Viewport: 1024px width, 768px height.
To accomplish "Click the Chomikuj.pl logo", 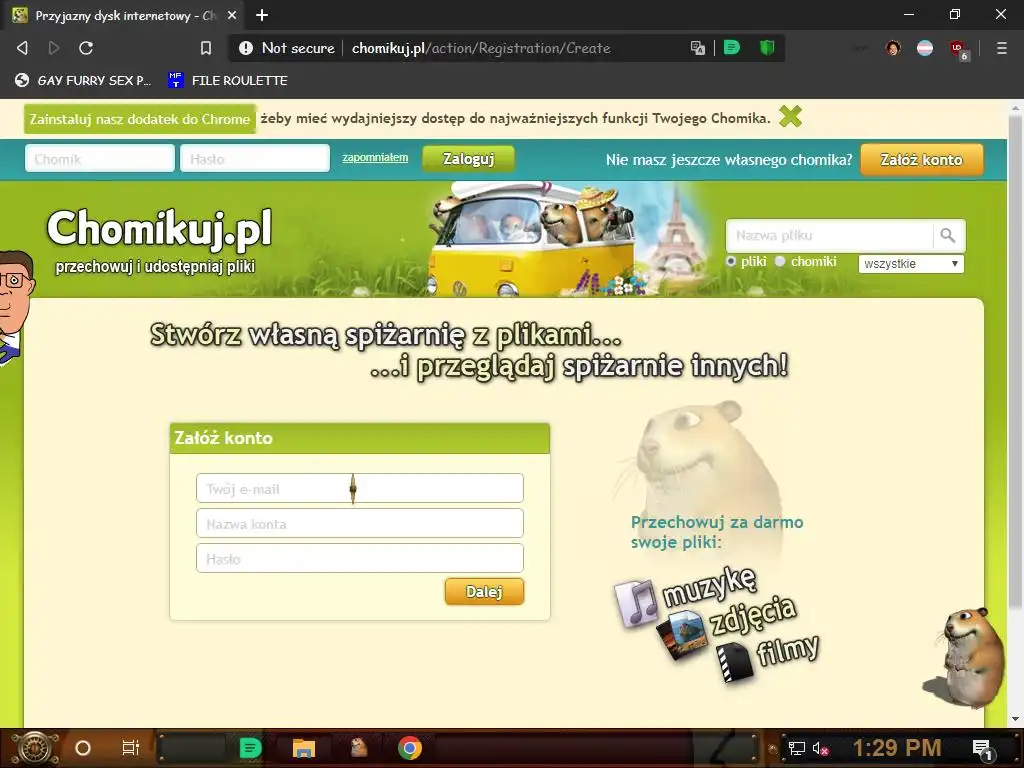I will pos(159,229).
